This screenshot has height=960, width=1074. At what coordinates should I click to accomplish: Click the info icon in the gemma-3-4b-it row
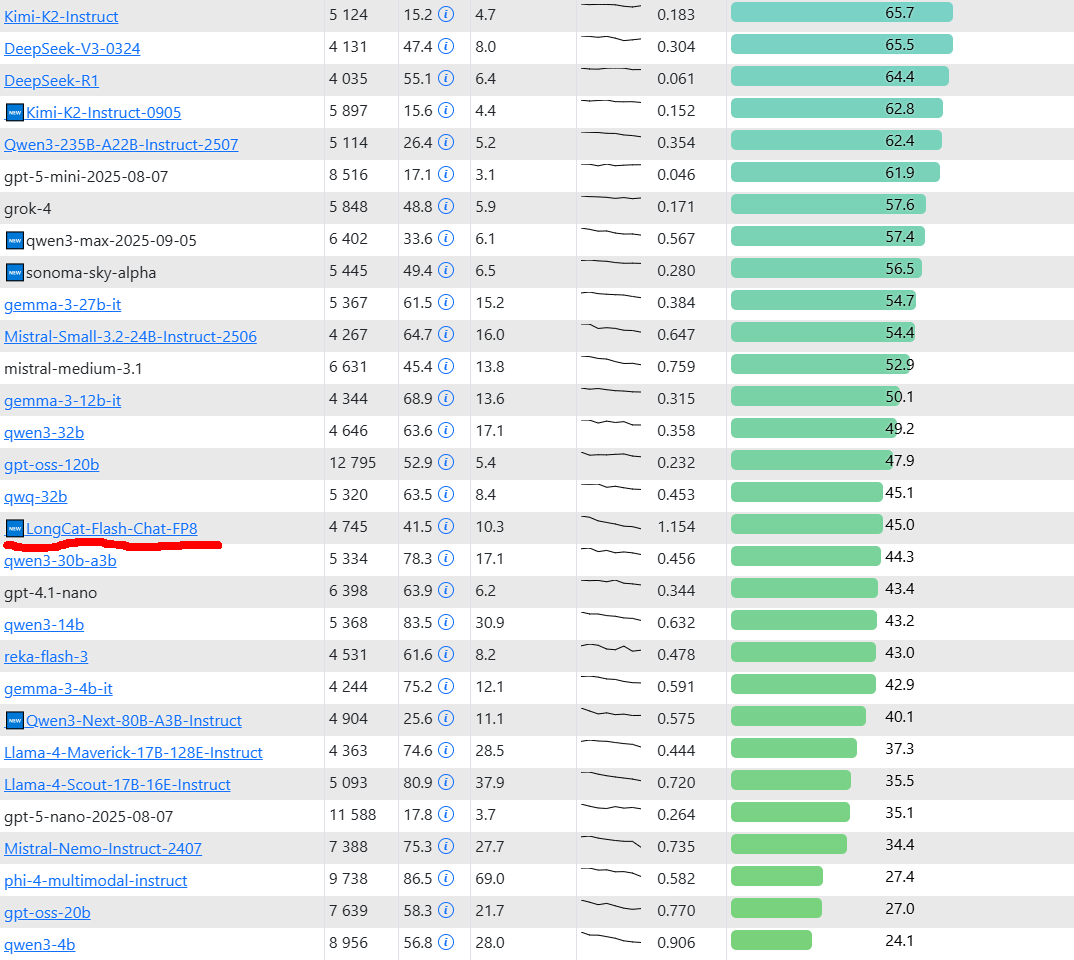click(x=446, y=686)
